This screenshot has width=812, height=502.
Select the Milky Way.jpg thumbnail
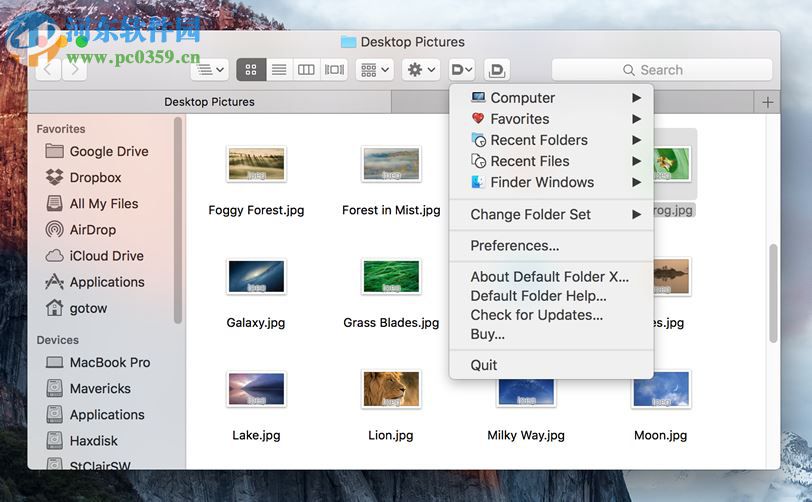click(x=526, y=393)
